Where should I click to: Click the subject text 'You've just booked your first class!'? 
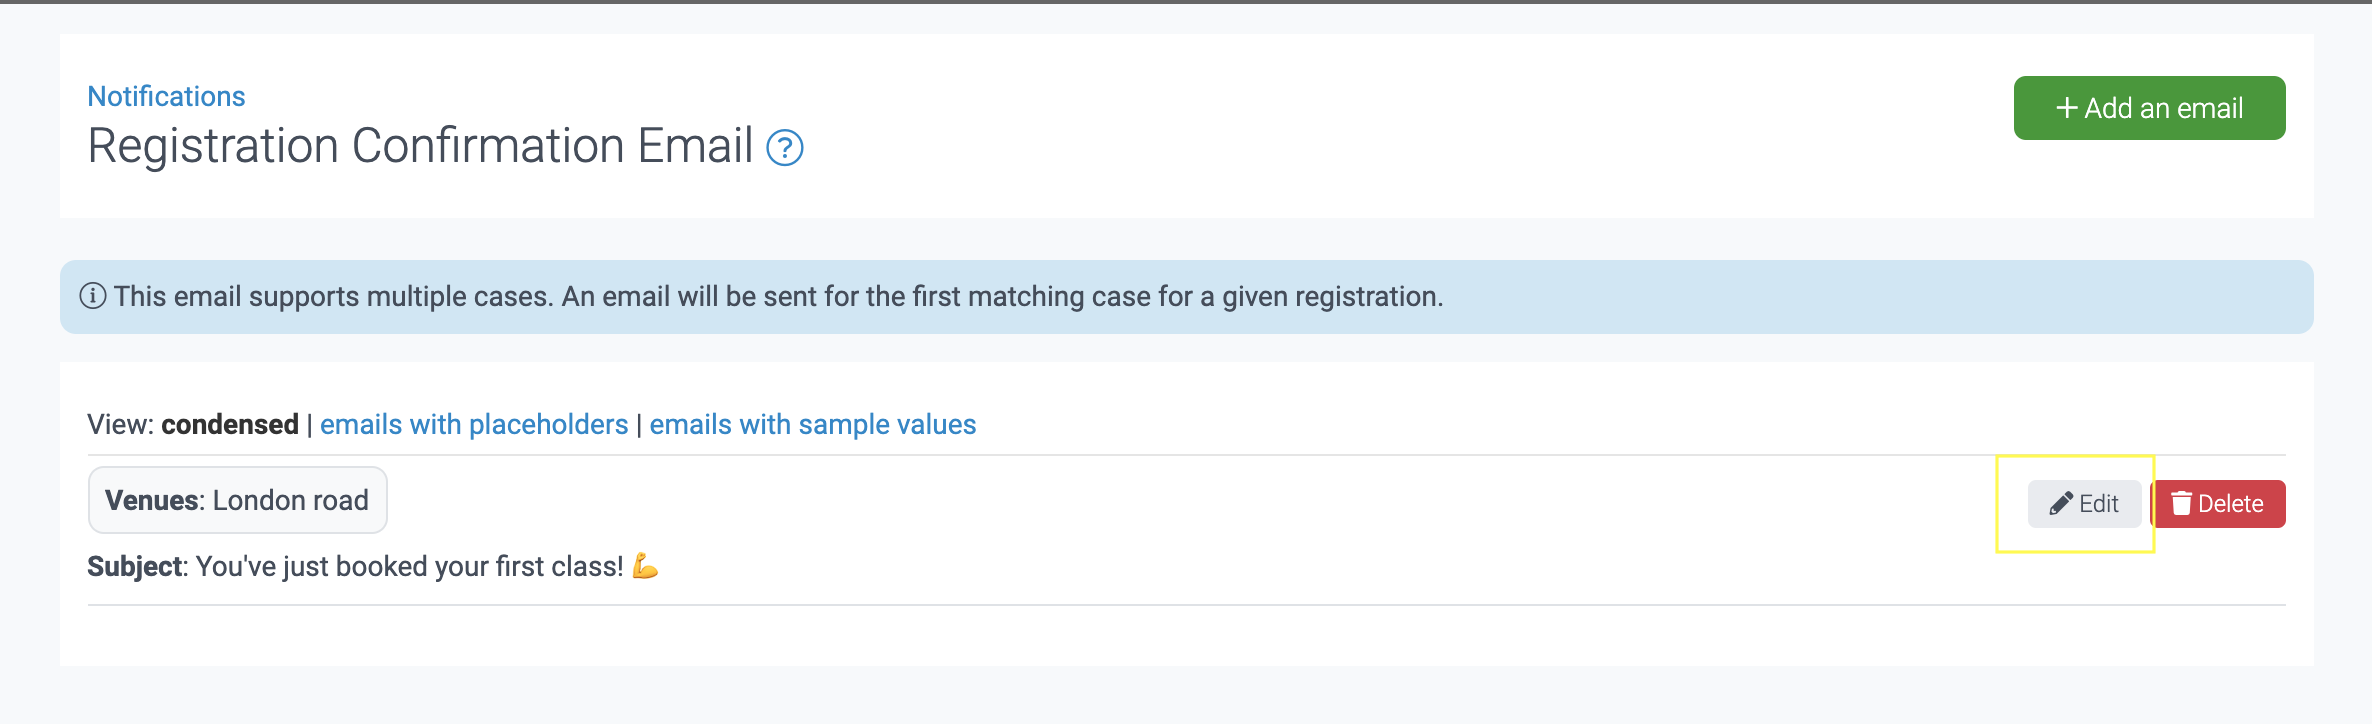[409, 566]
